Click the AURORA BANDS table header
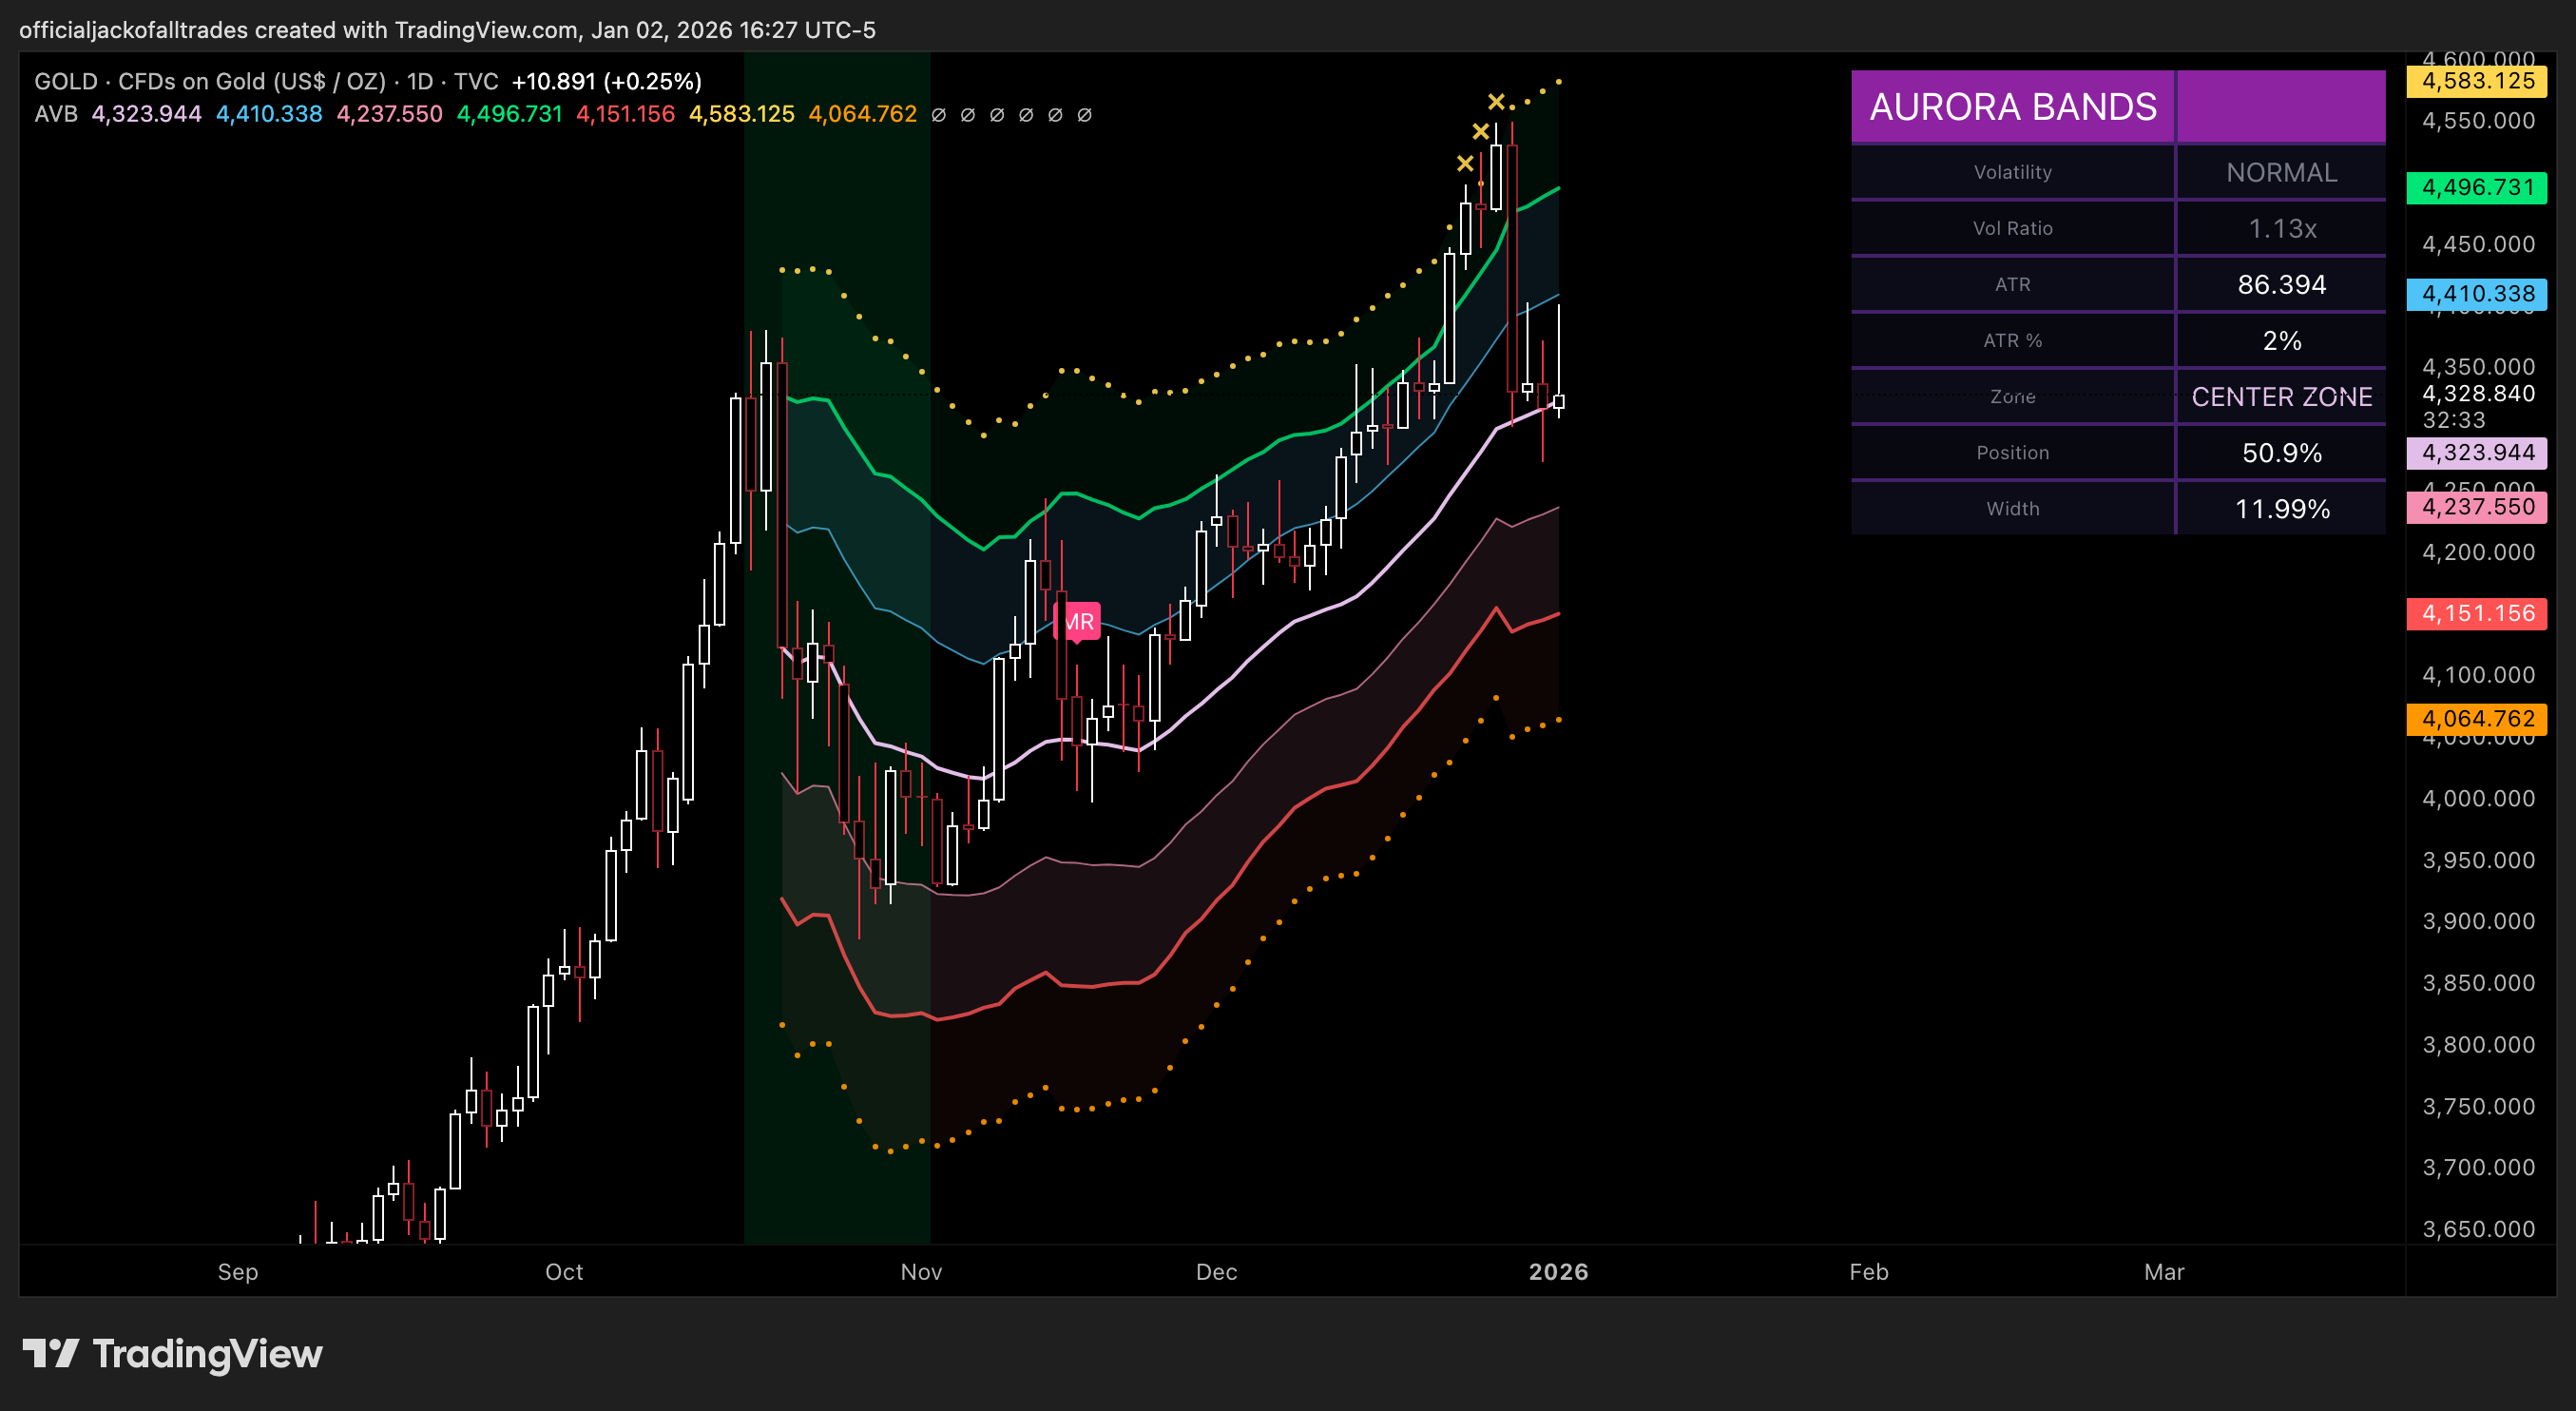Screen dimensions: 2576x1411 tap(2013, 107)
